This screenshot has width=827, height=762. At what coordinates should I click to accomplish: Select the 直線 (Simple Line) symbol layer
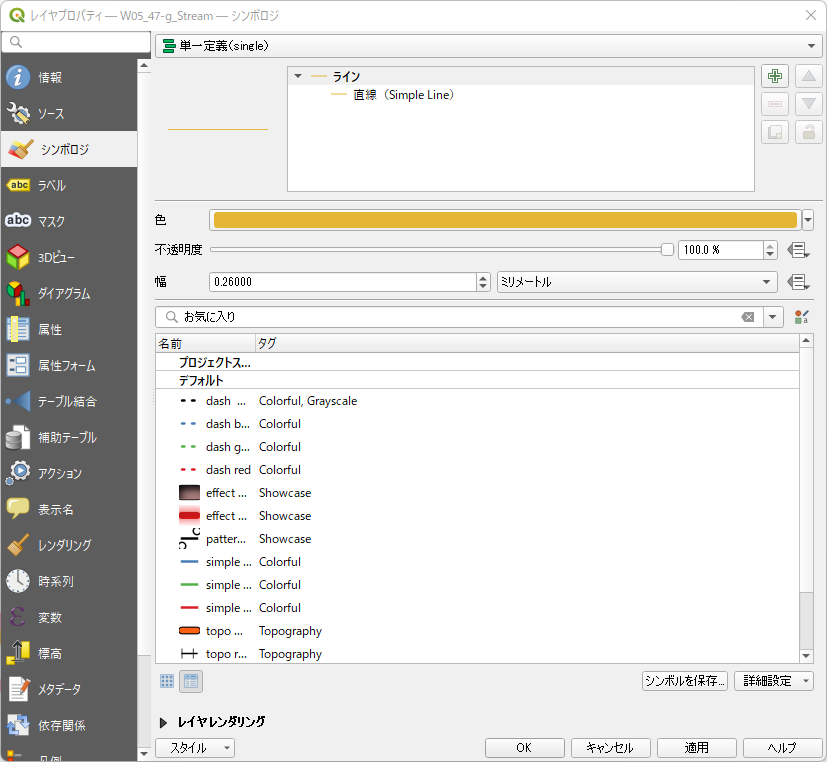[402, 95]
